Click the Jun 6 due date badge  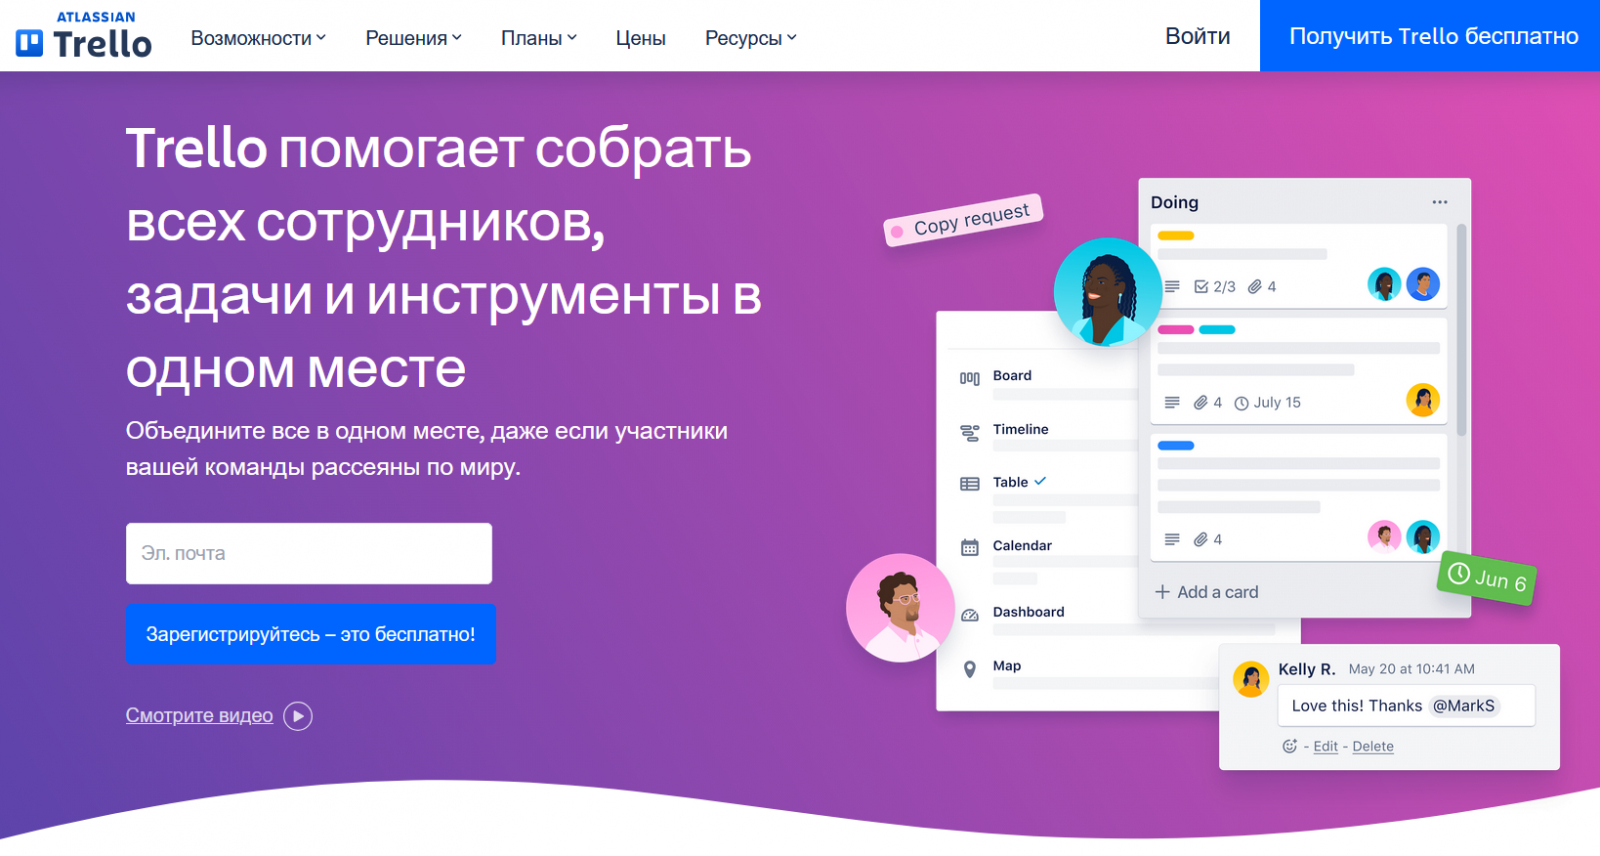1487,578
